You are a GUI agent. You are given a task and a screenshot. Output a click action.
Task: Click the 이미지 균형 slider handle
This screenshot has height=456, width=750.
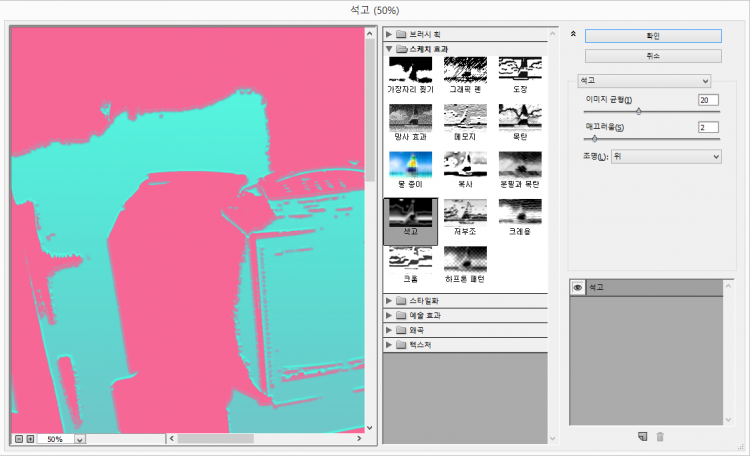coord(639,112)
